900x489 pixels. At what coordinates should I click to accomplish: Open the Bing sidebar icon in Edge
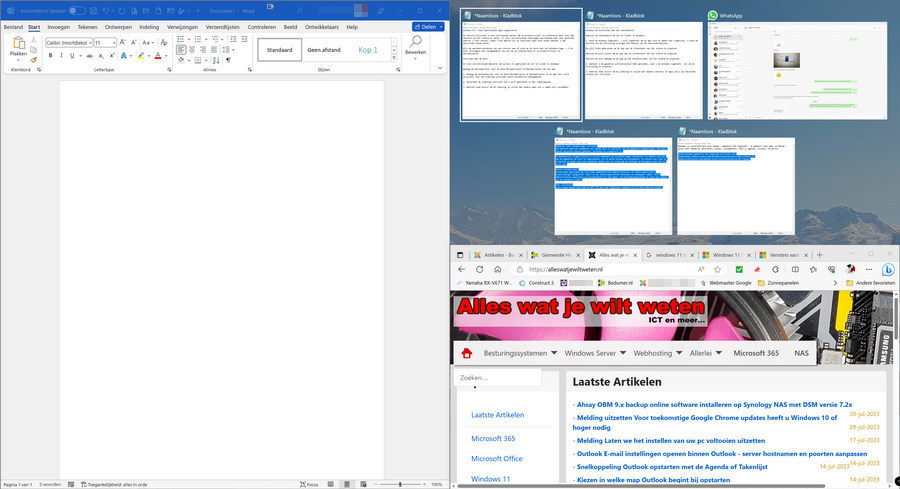pos(888,269)
